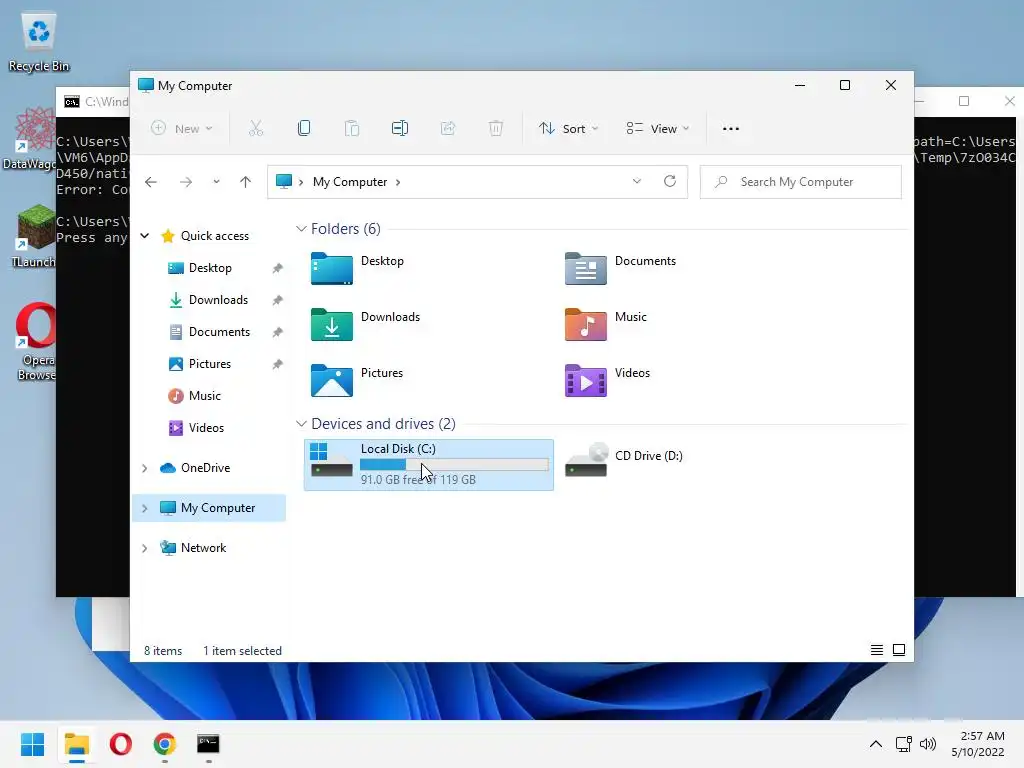
Task: Click the Paste clipboard icon
Action: click(x=352, y=129)
